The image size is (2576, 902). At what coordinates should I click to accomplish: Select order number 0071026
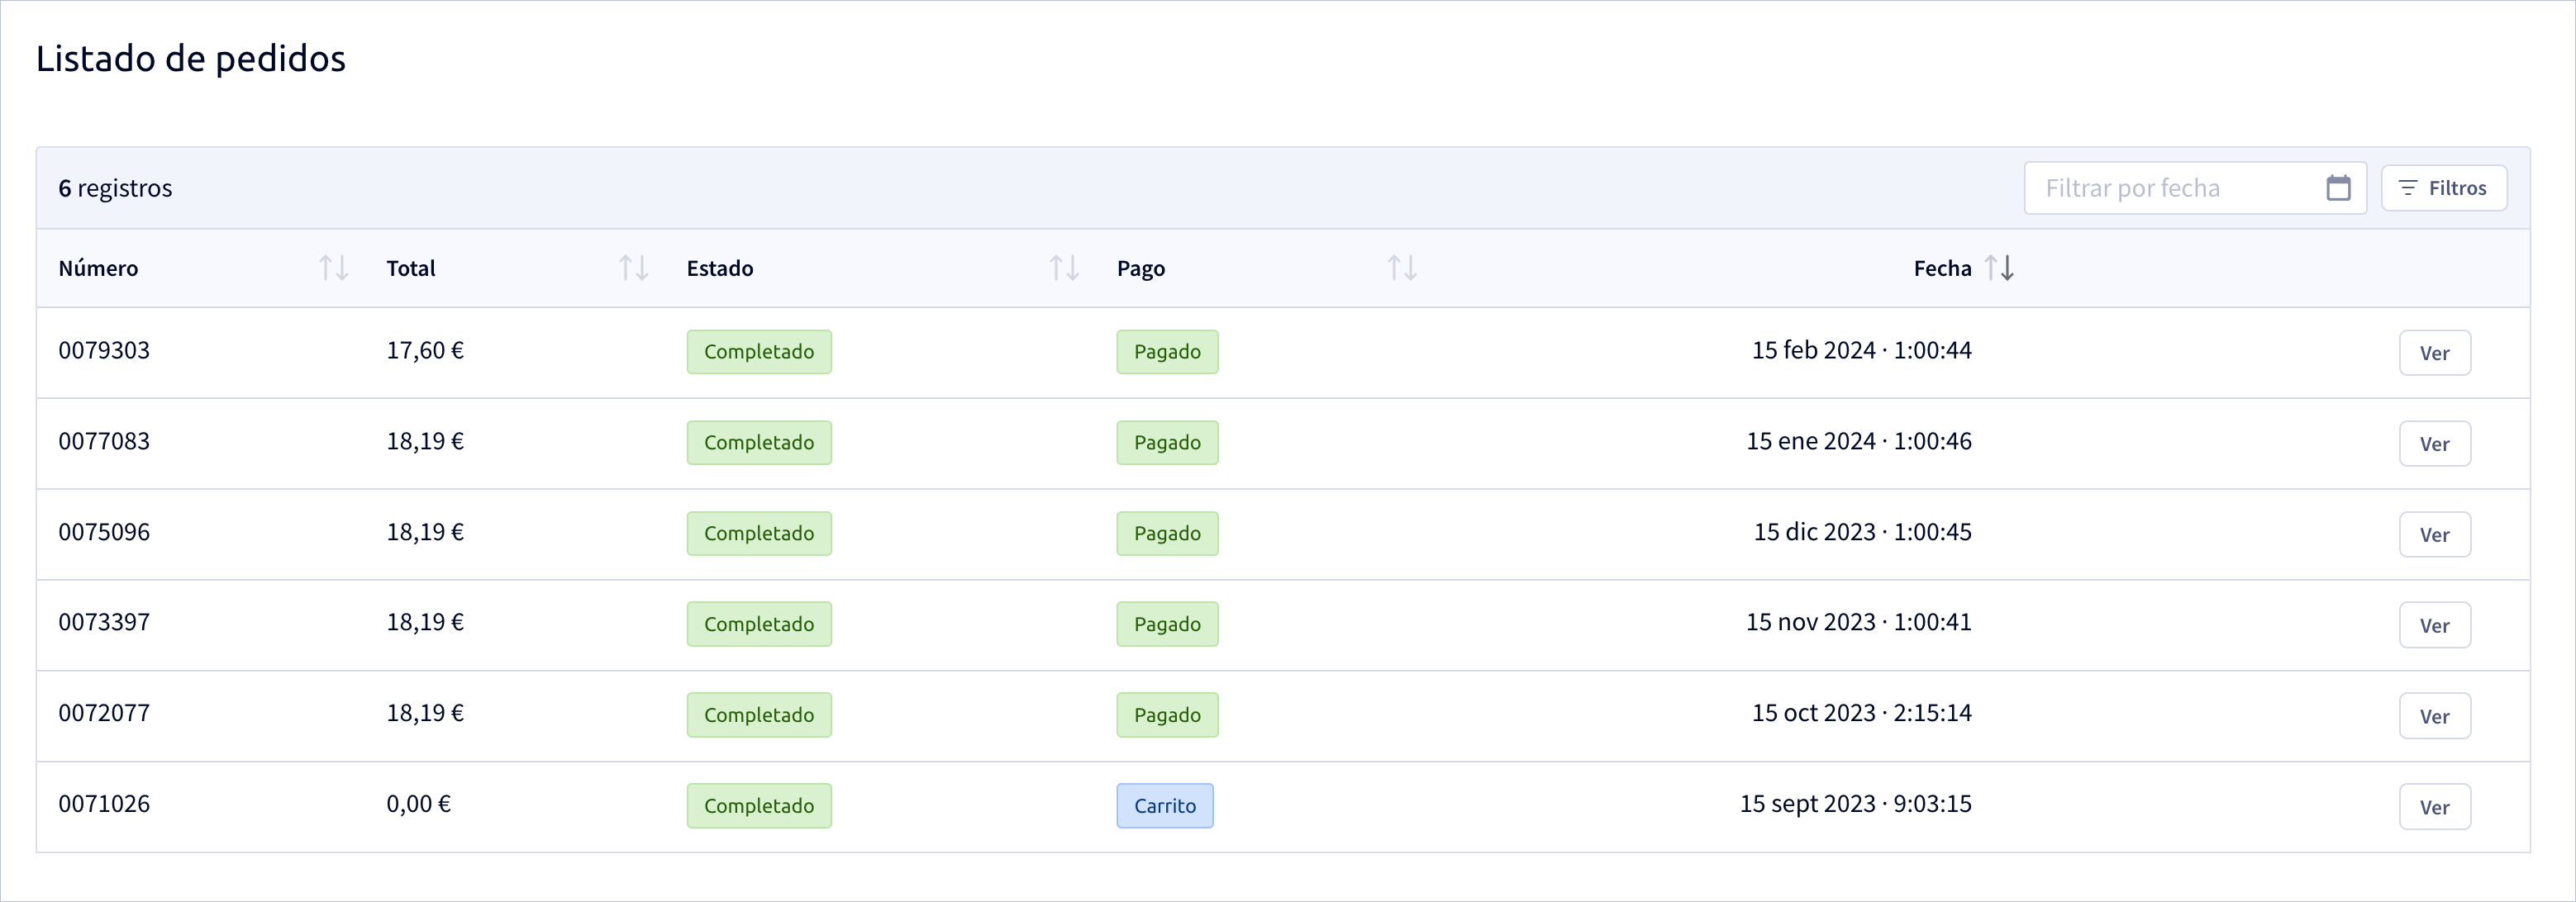104,804
